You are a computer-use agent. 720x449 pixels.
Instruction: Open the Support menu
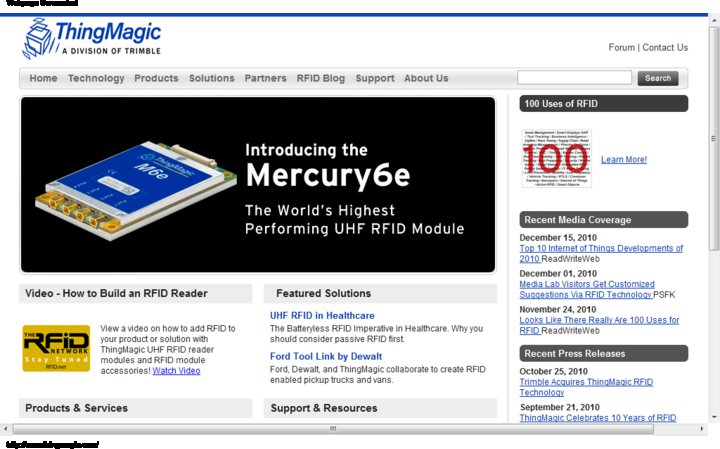coord(375,78)
